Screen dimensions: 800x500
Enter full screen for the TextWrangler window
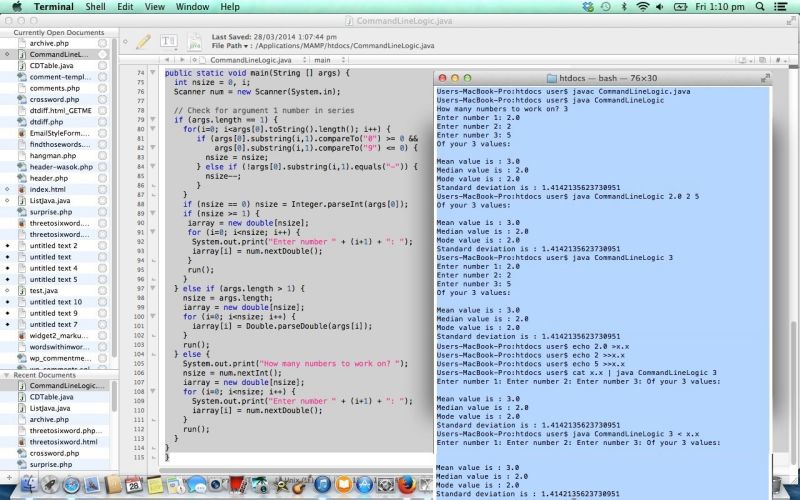[x=791, y=21]
